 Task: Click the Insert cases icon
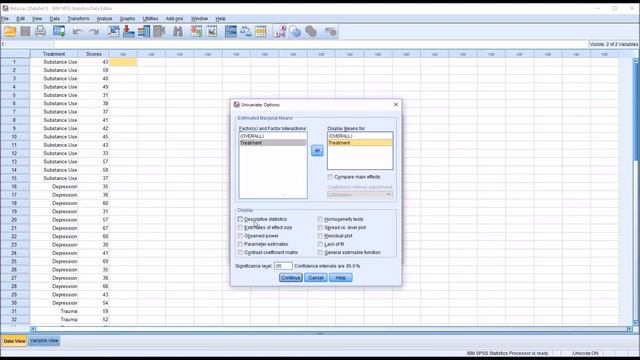pyautogui.click(x=196, y=31)
